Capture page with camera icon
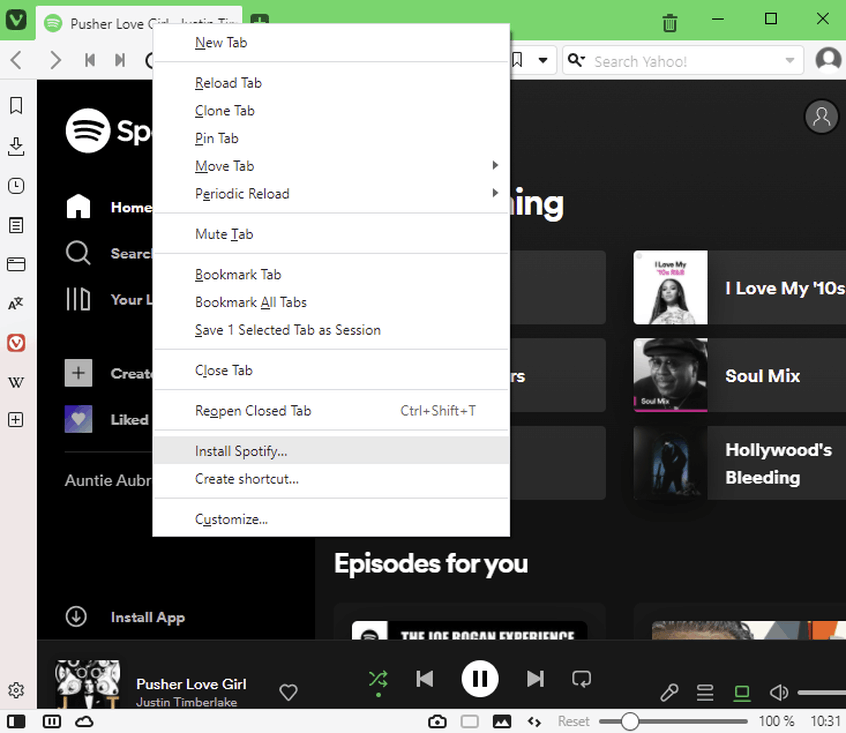The image size is (846, 733). pos(437,721)
